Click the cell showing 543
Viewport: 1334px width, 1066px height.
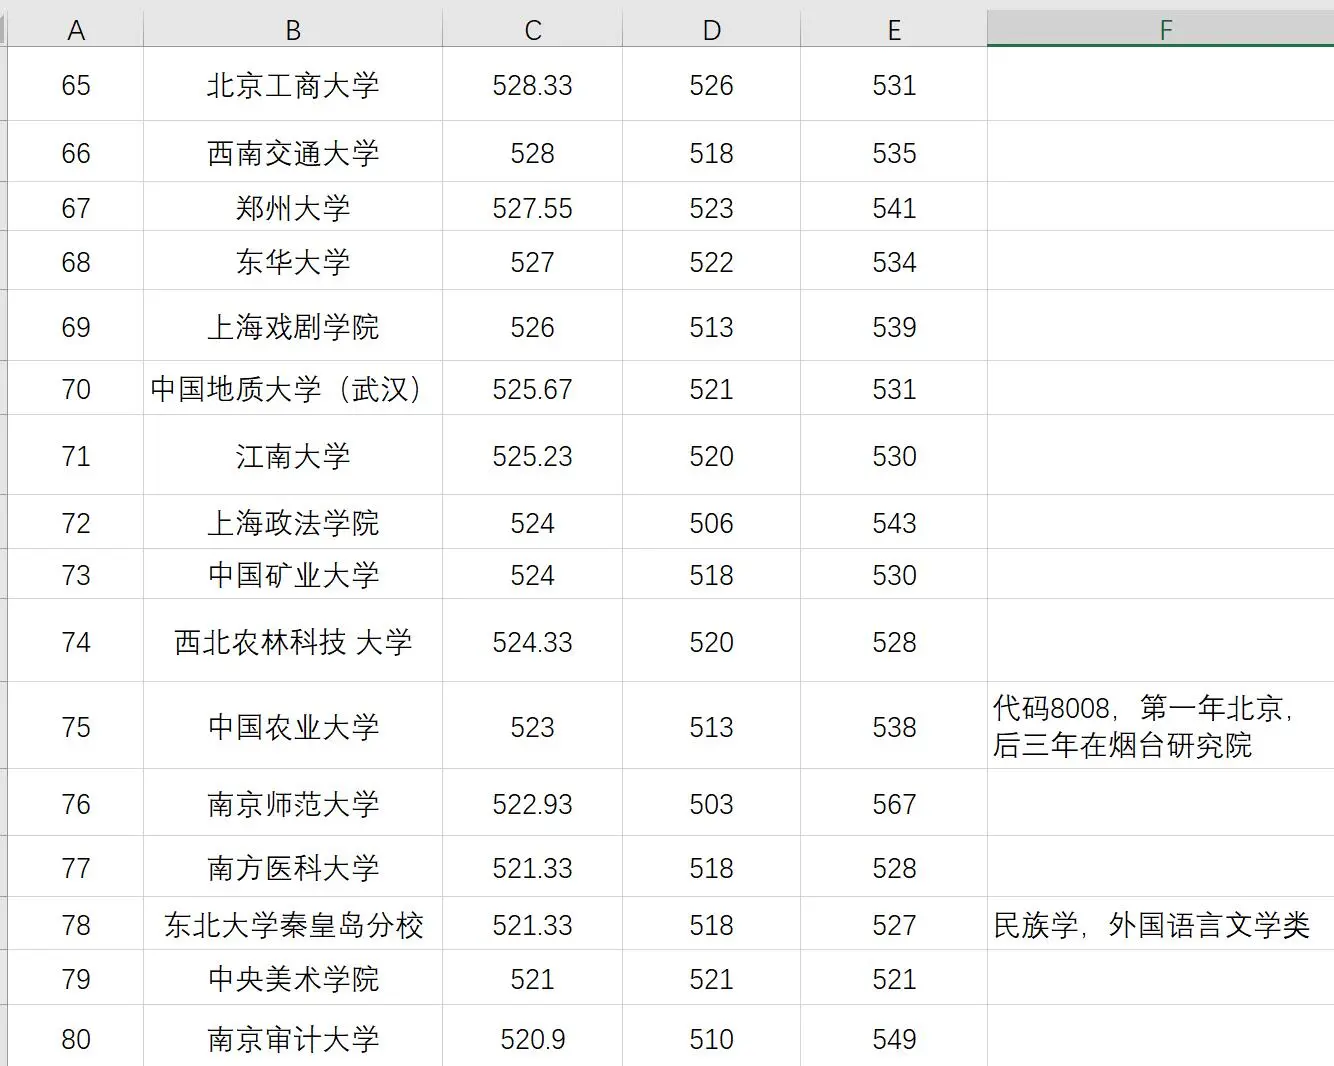(893, 521)
